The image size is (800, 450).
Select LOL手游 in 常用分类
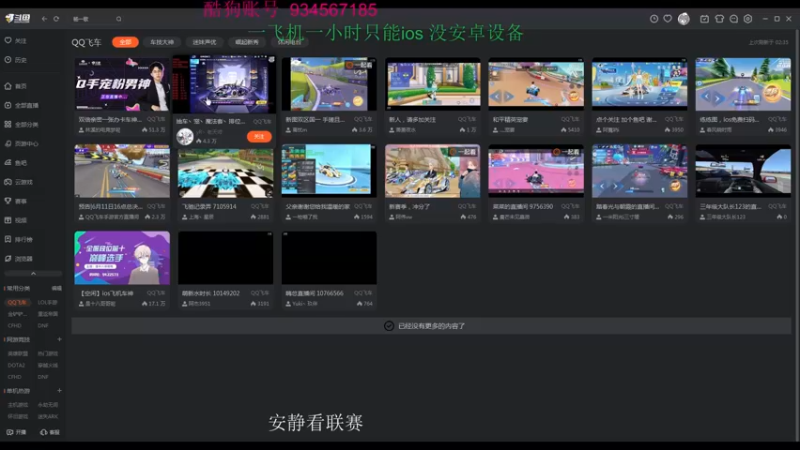47,303
